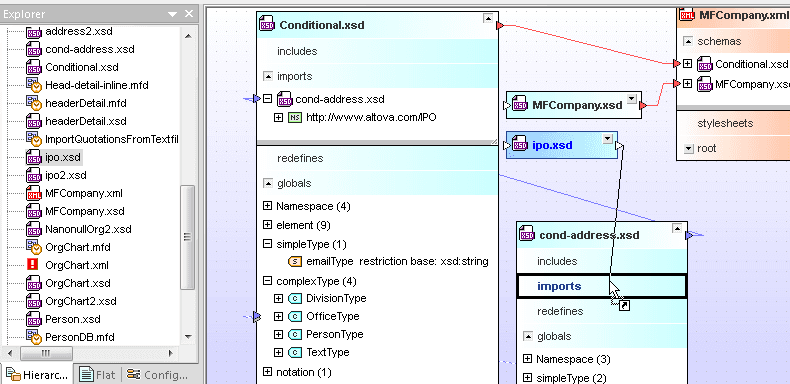Click the red output connector of Conditional.xsd box
This screenshot has height=384, width=790.
point(500,25)
